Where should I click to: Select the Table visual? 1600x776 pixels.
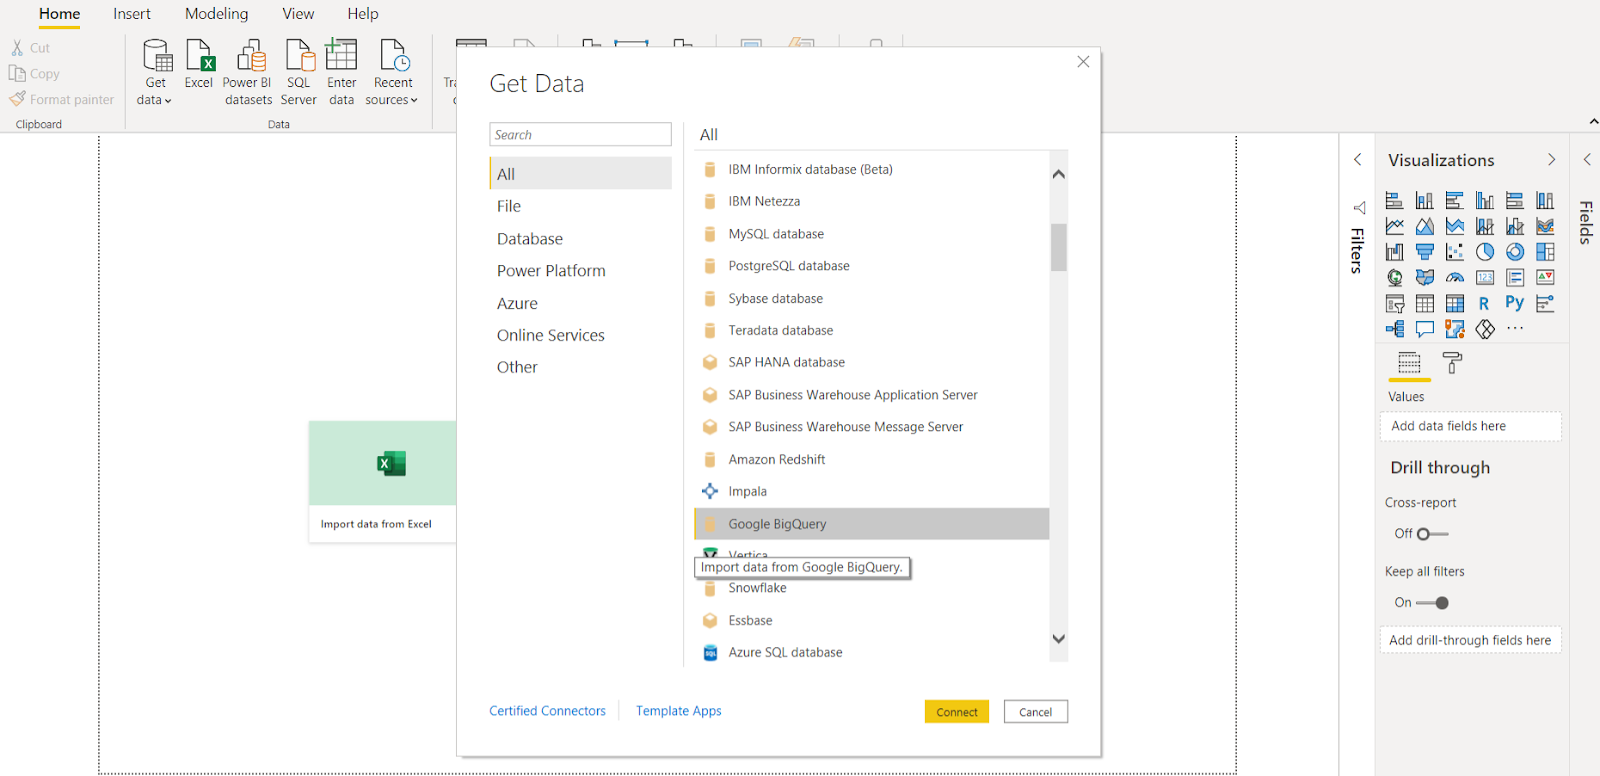pyautogui.click(x=1425, y=304)
